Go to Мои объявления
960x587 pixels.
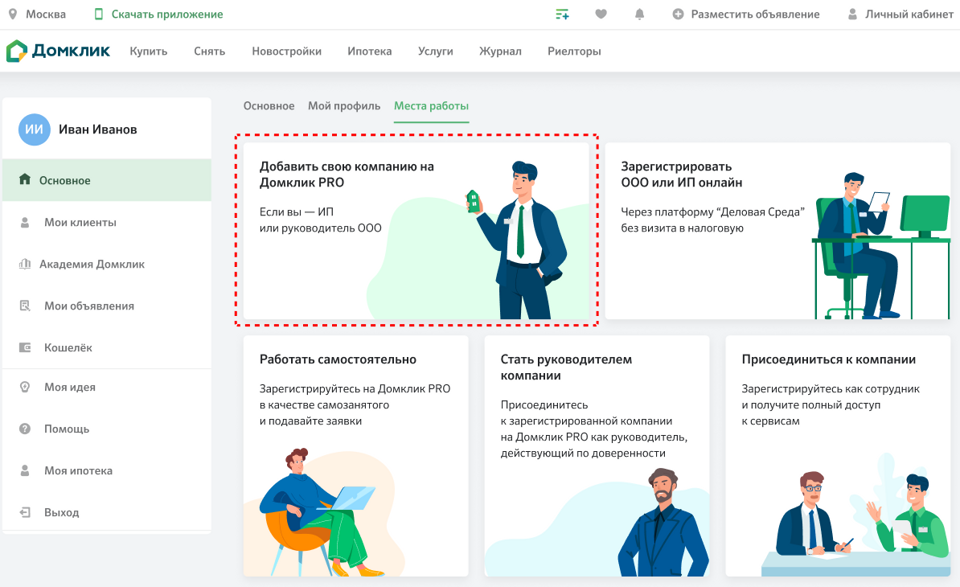point(107,305)
